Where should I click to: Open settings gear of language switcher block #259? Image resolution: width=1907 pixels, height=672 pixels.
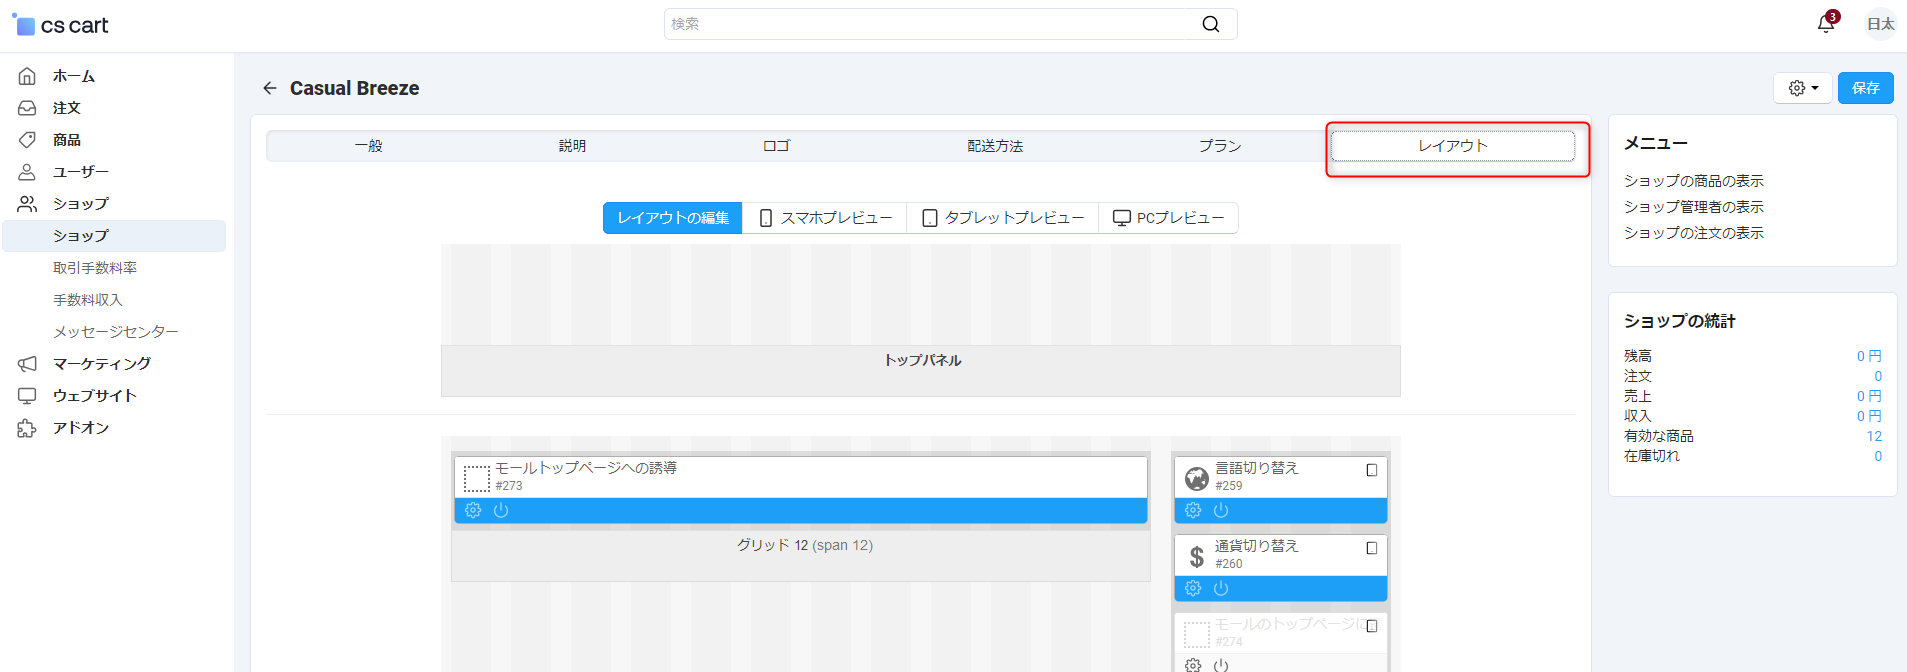point(1193,510)
